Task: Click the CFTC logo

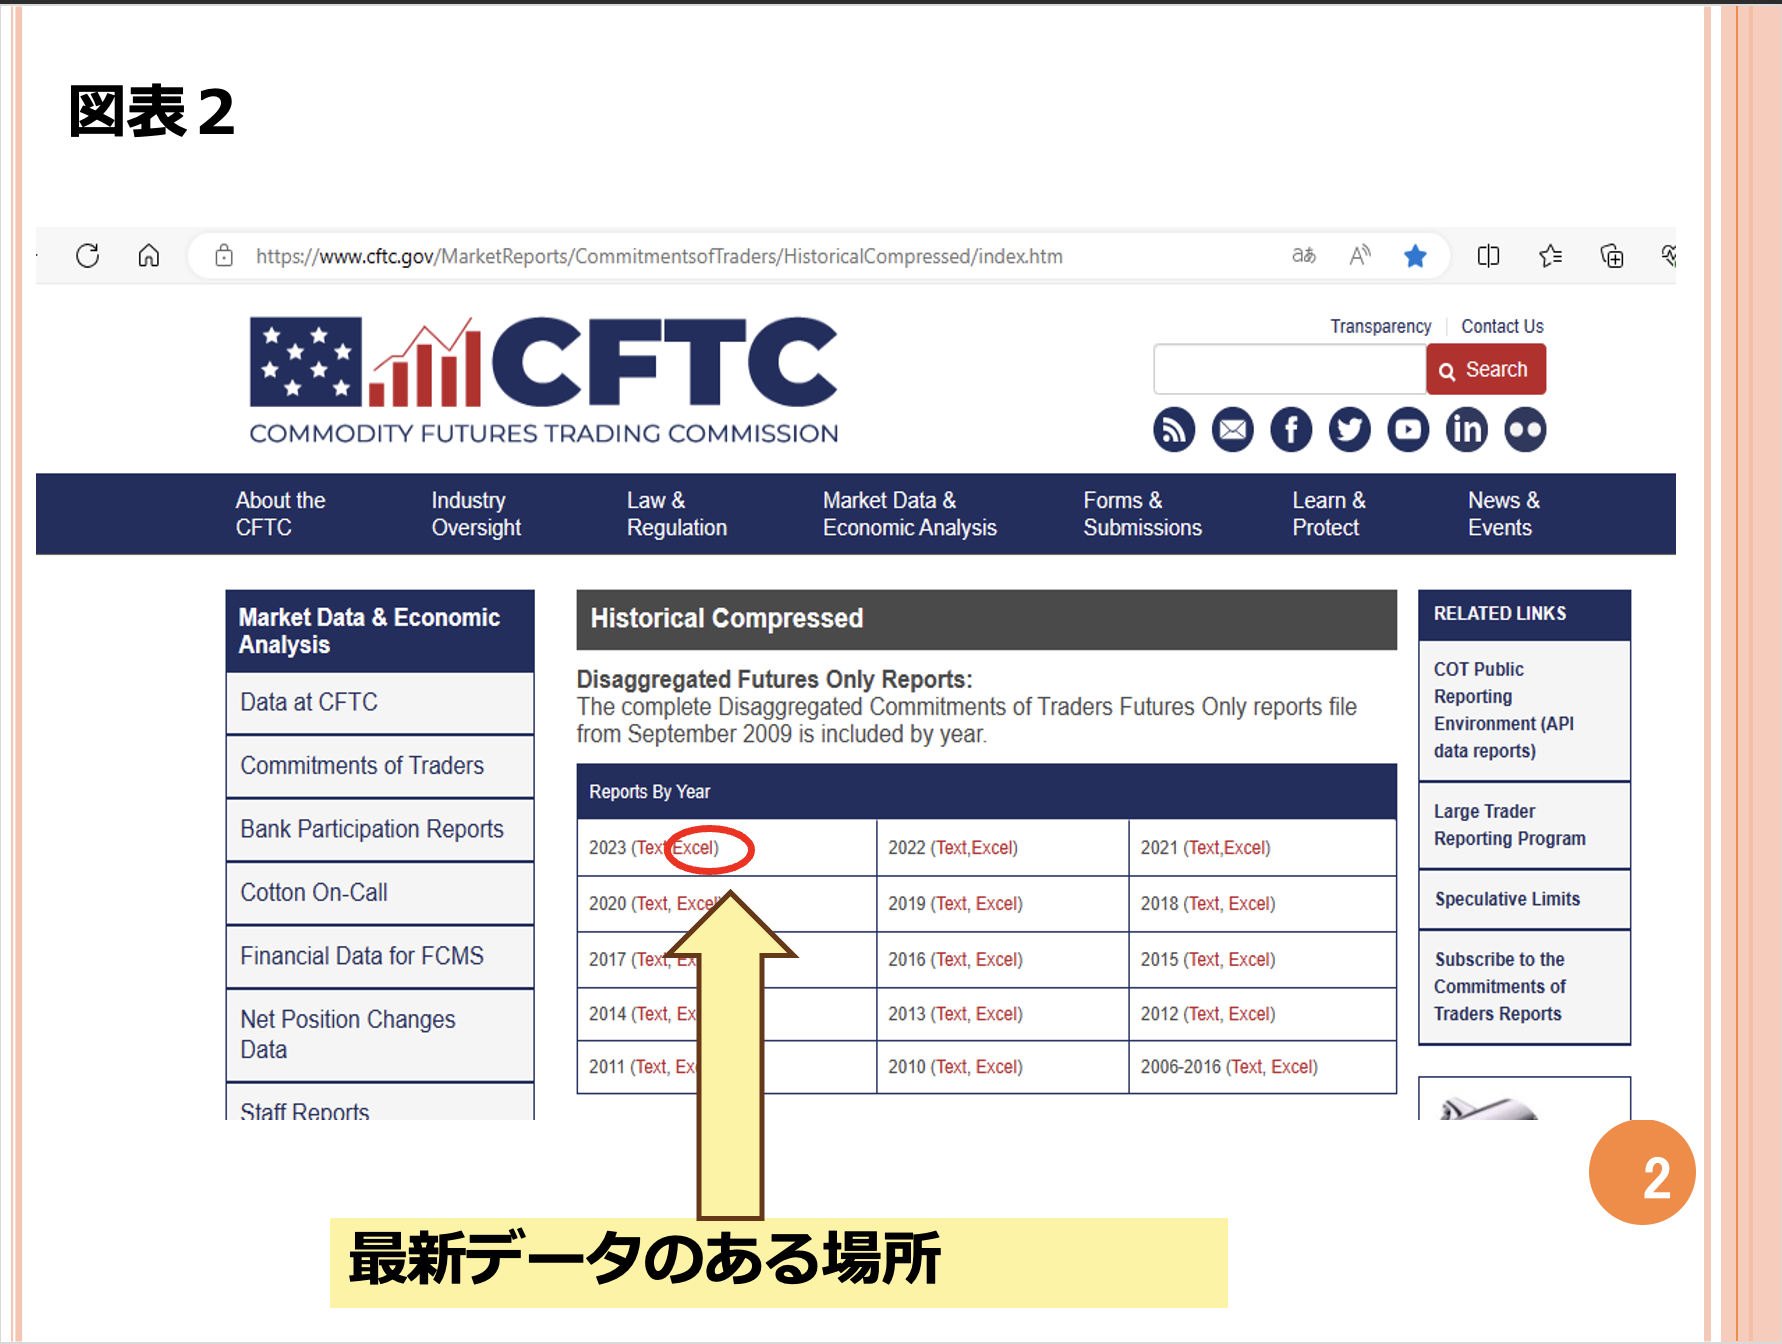Action: click(544, 380)
